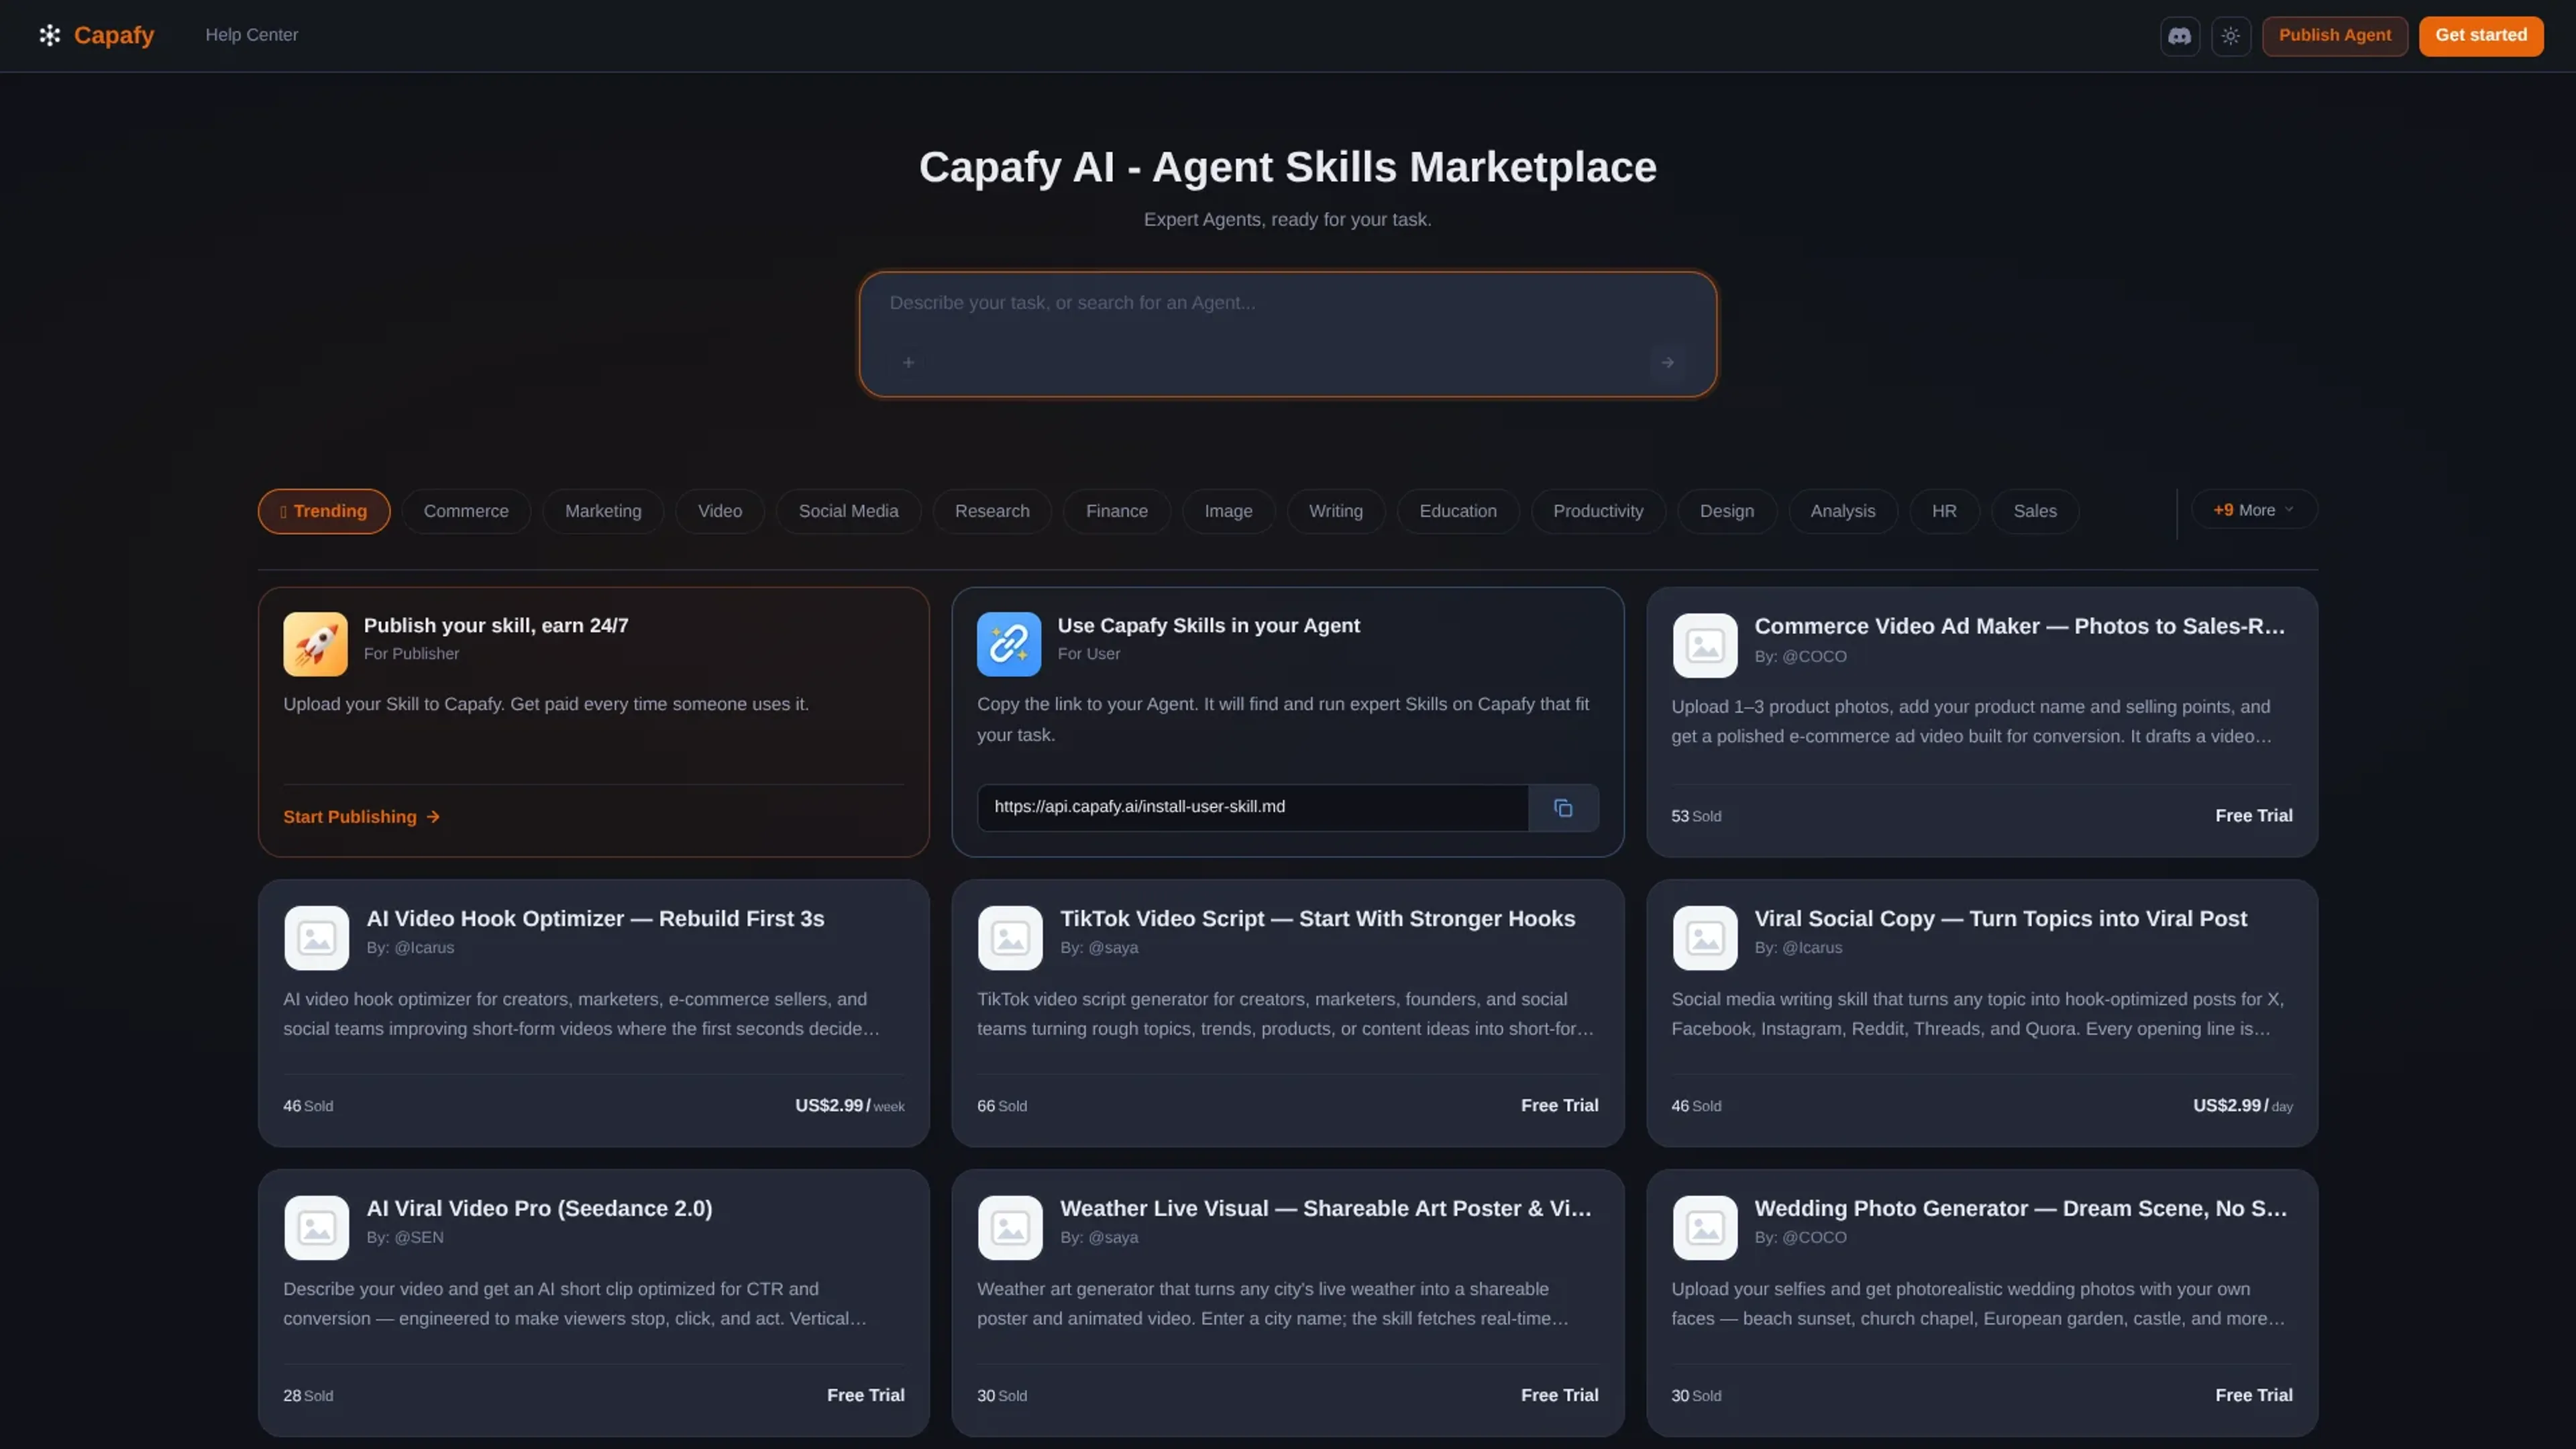
Task: Open AI Viral Video Pro (Seedance 2.0) title
Action: [539, 1209]
